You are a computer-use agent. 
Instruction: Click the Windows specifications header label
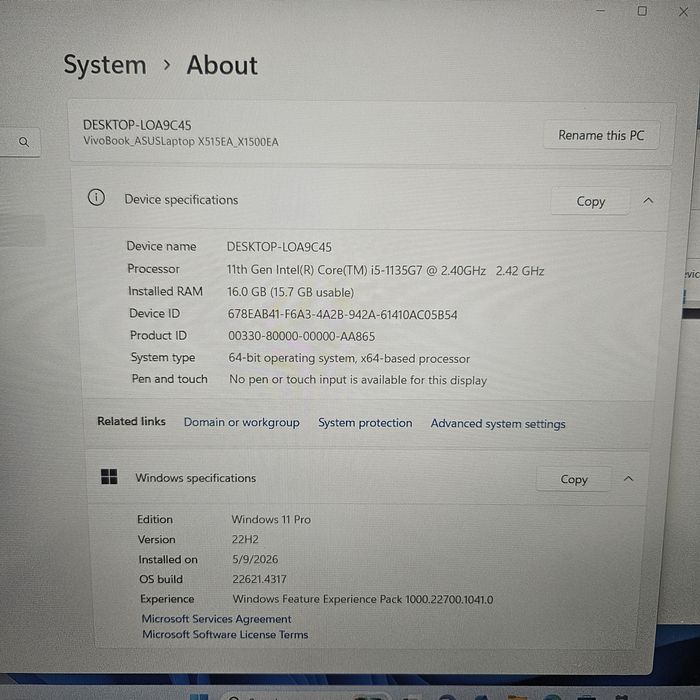(196, 478)
